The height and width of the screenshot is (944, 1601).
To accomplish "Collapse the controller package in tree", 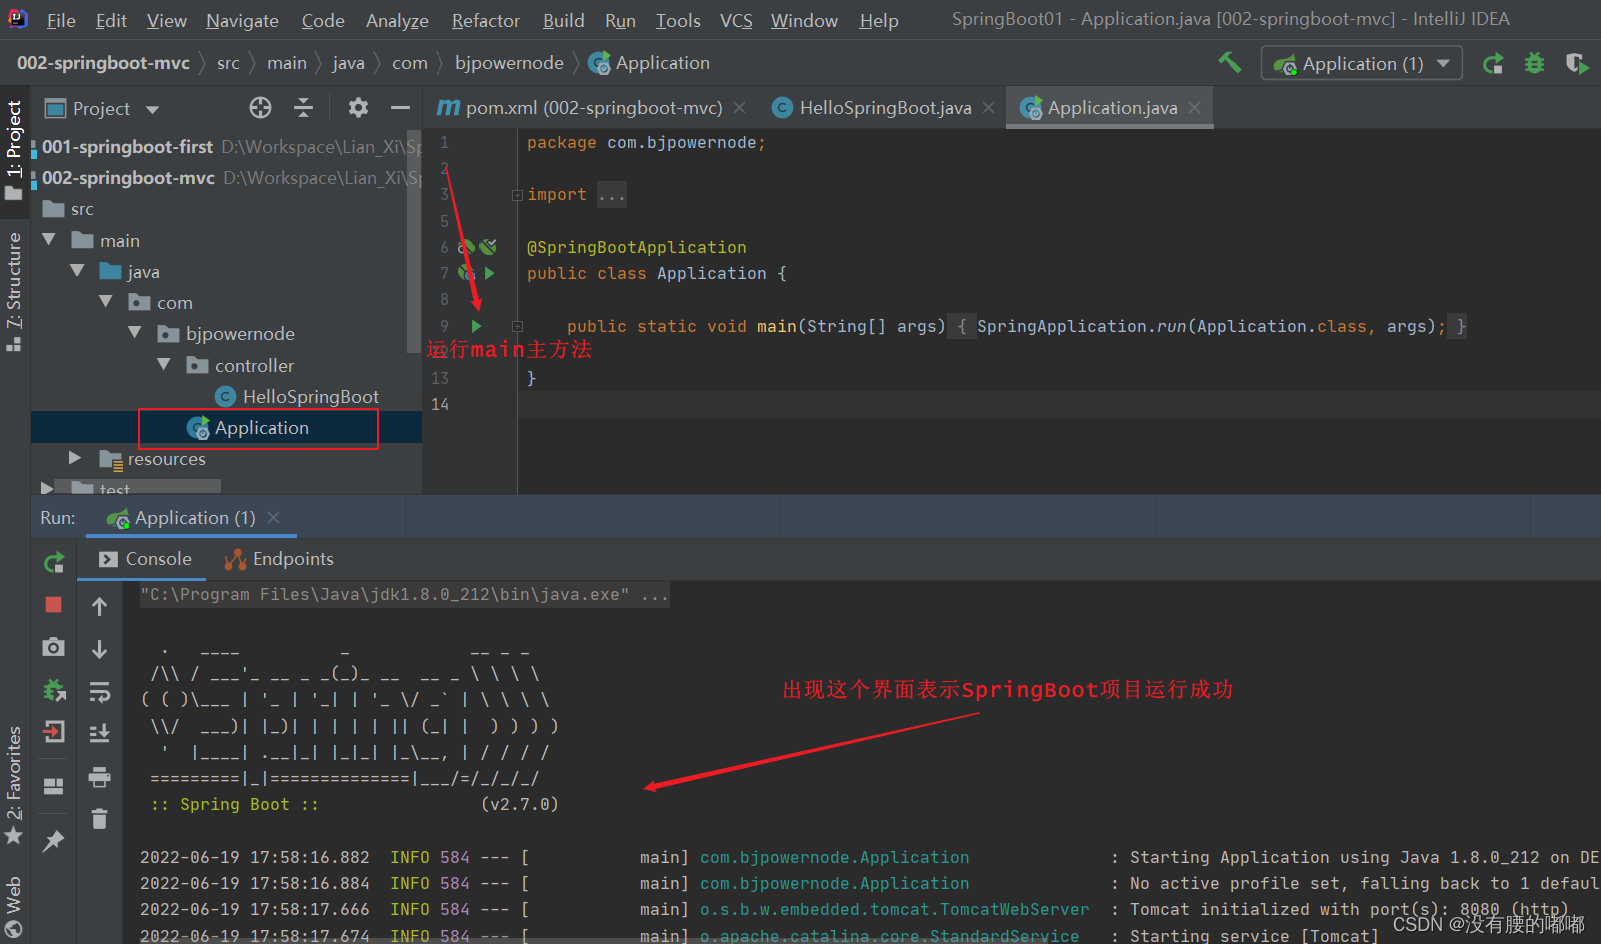I will point(164,365).
